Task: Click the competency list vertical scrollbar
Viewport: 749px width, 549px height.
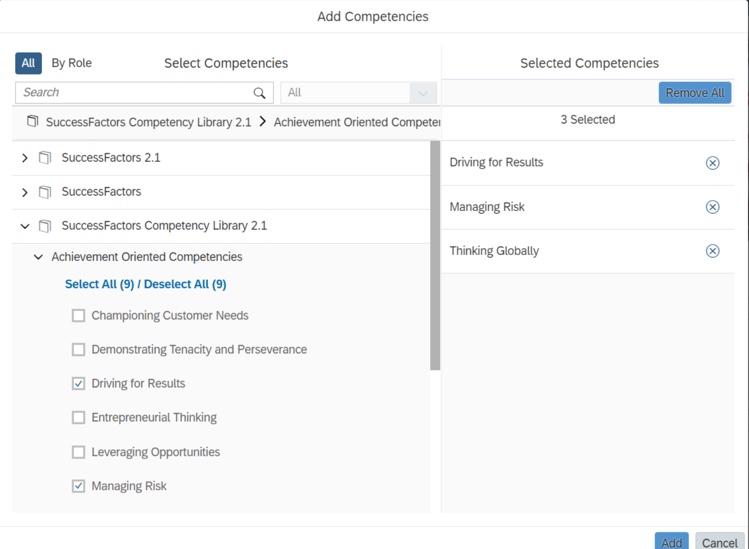Action: pyautogui.click(x=435, y=256)
